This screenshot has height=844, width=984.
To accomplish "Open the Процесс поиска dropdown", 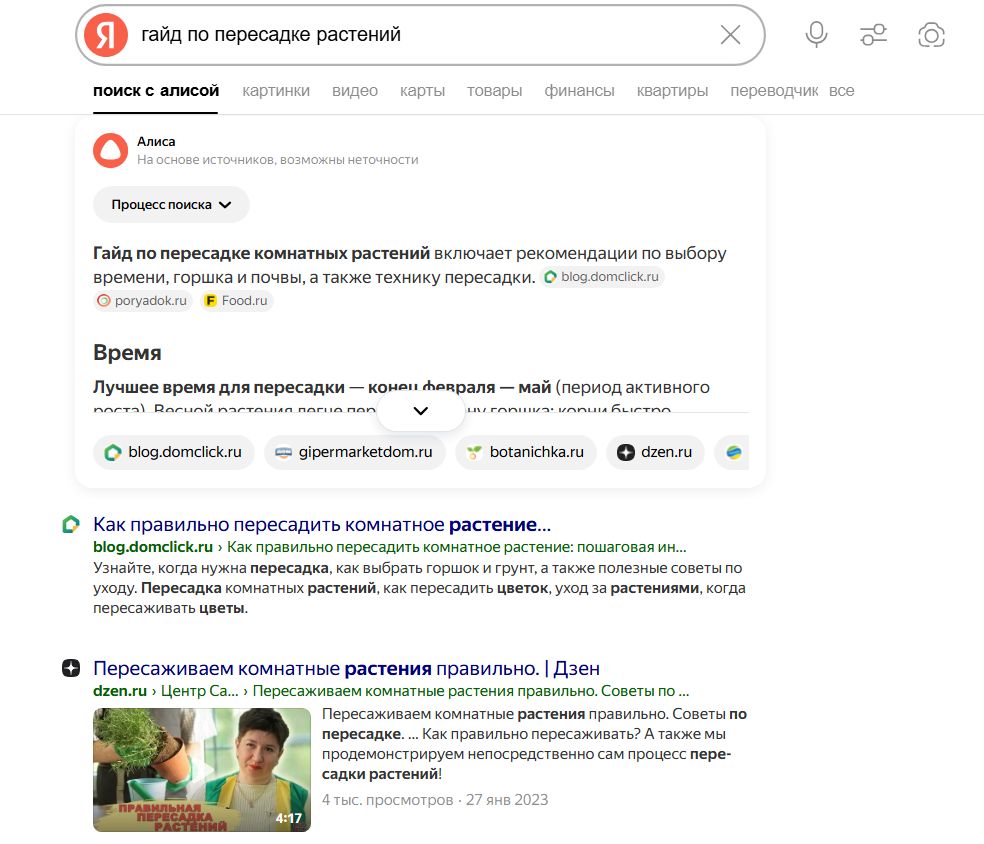I will pyautogui.click(x=171, y=204).
